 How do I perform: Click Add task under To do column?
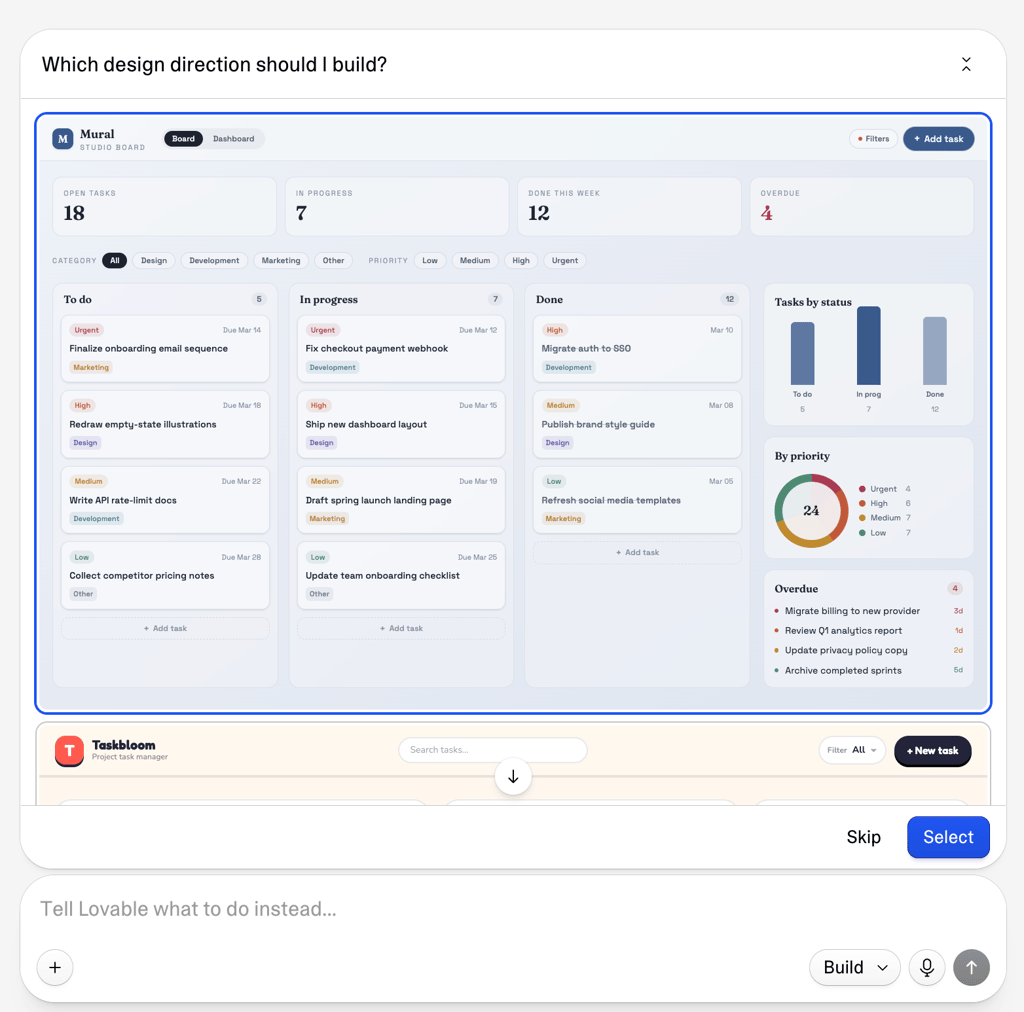(165, 628)
